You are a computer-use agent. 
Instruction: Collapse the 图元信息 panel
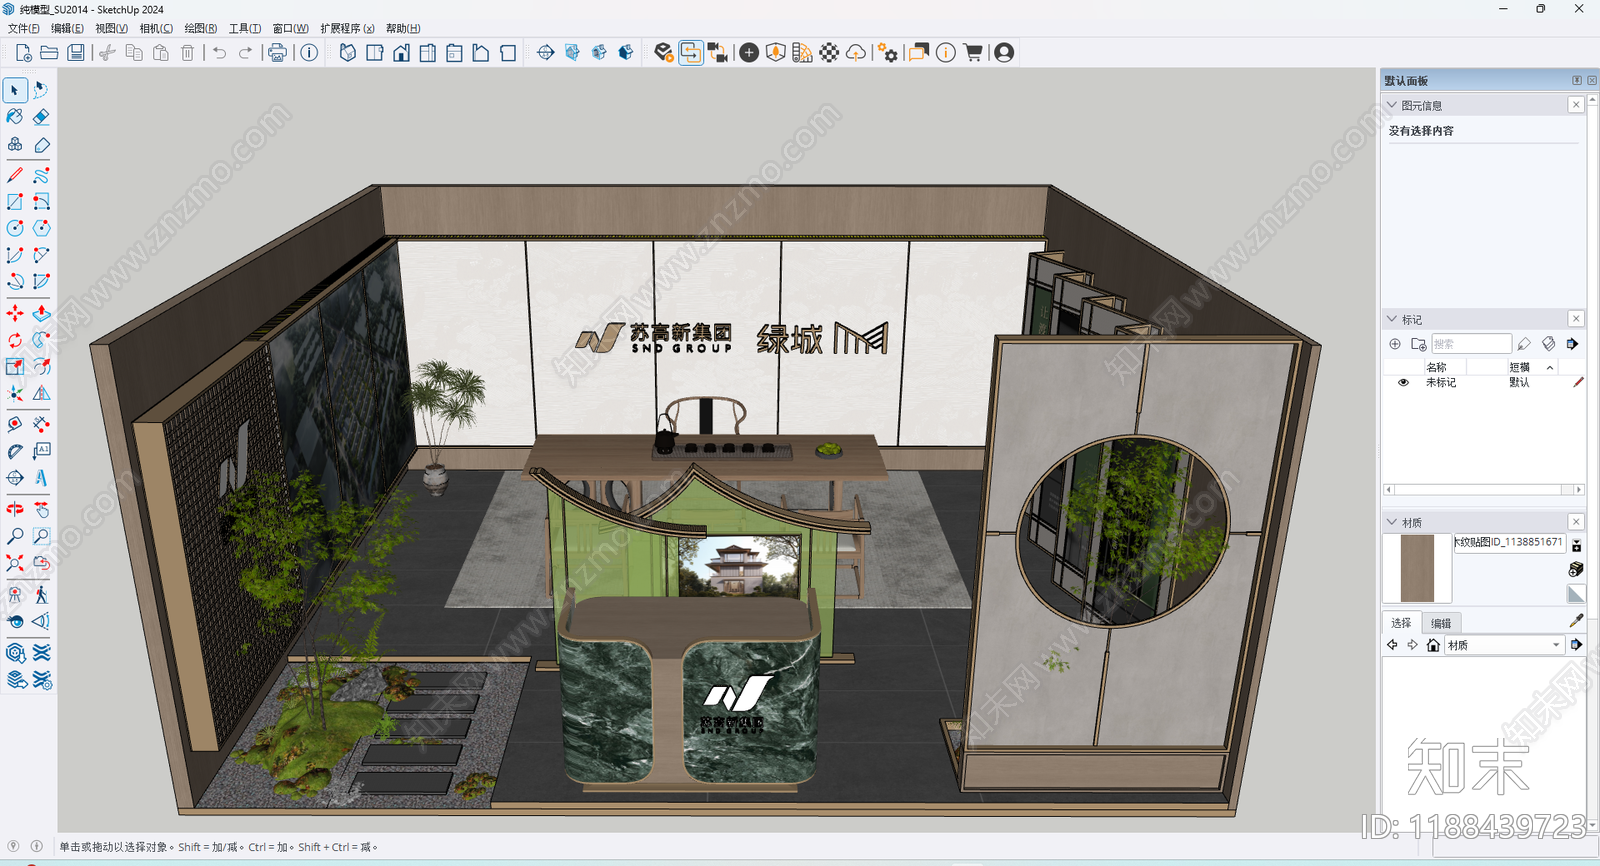point(1391,105)
